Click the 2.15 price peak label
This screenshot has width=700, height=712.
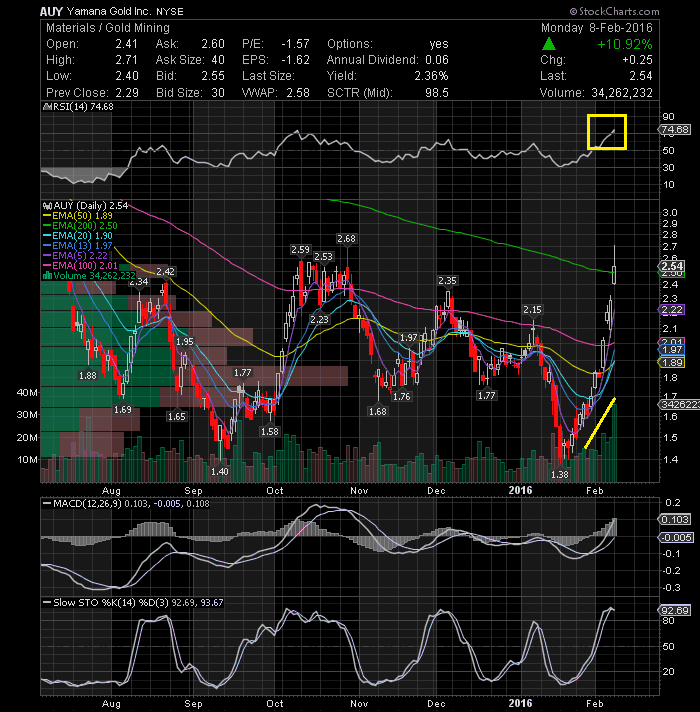click(x=532, y=310)
